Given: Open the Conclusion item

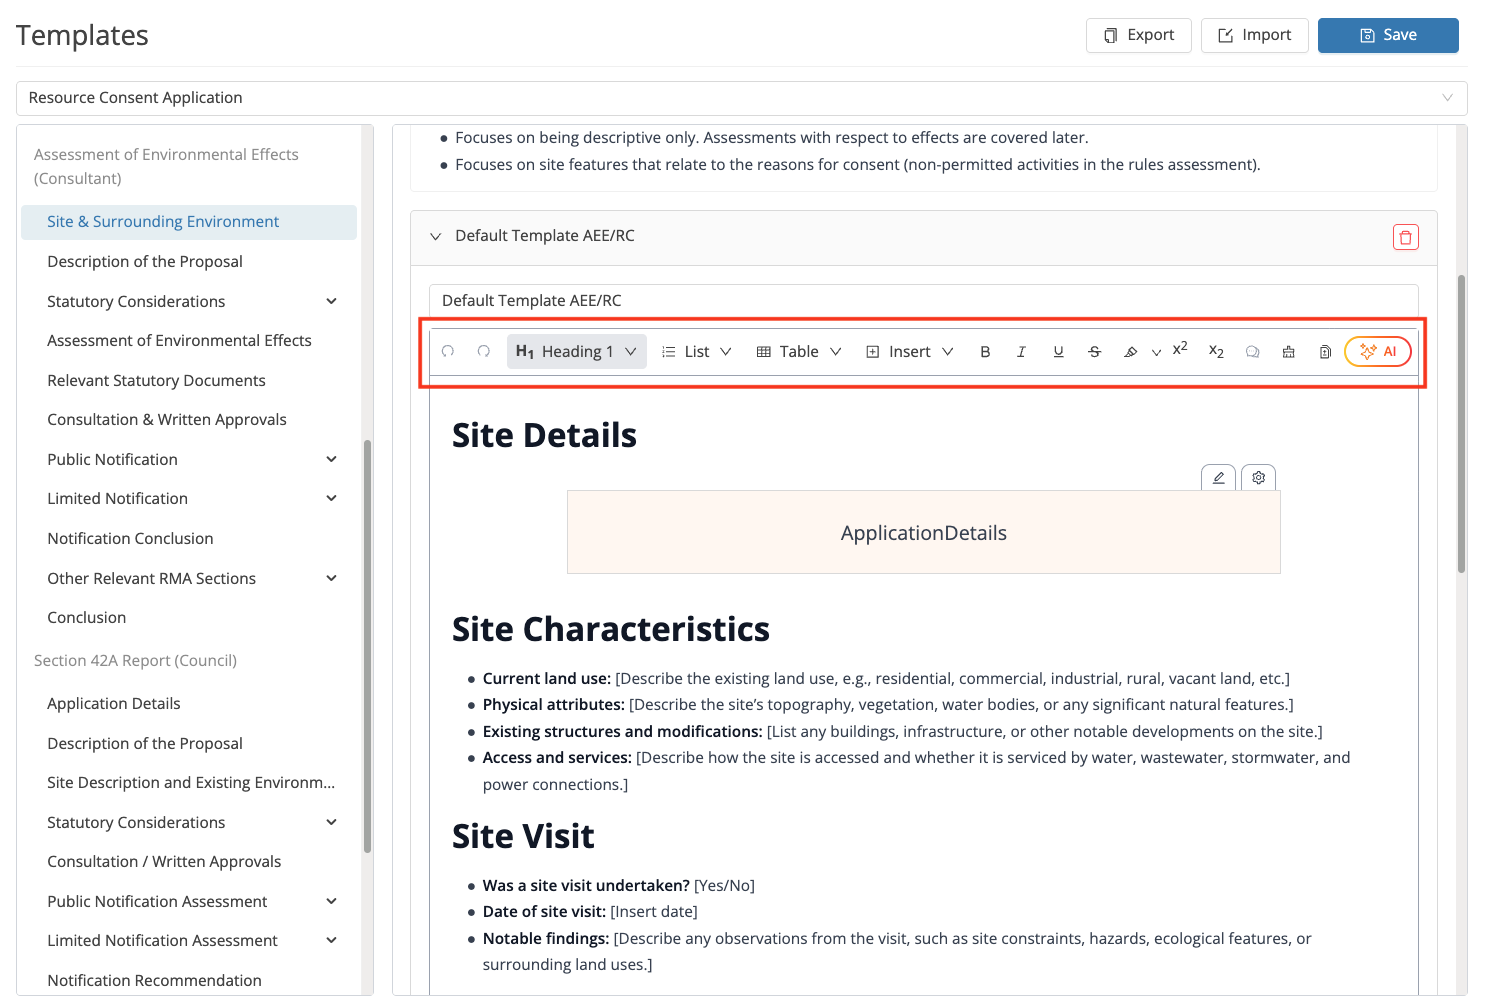Looking at the screenshot, I should pyautogui.click(x=87, y=618).
